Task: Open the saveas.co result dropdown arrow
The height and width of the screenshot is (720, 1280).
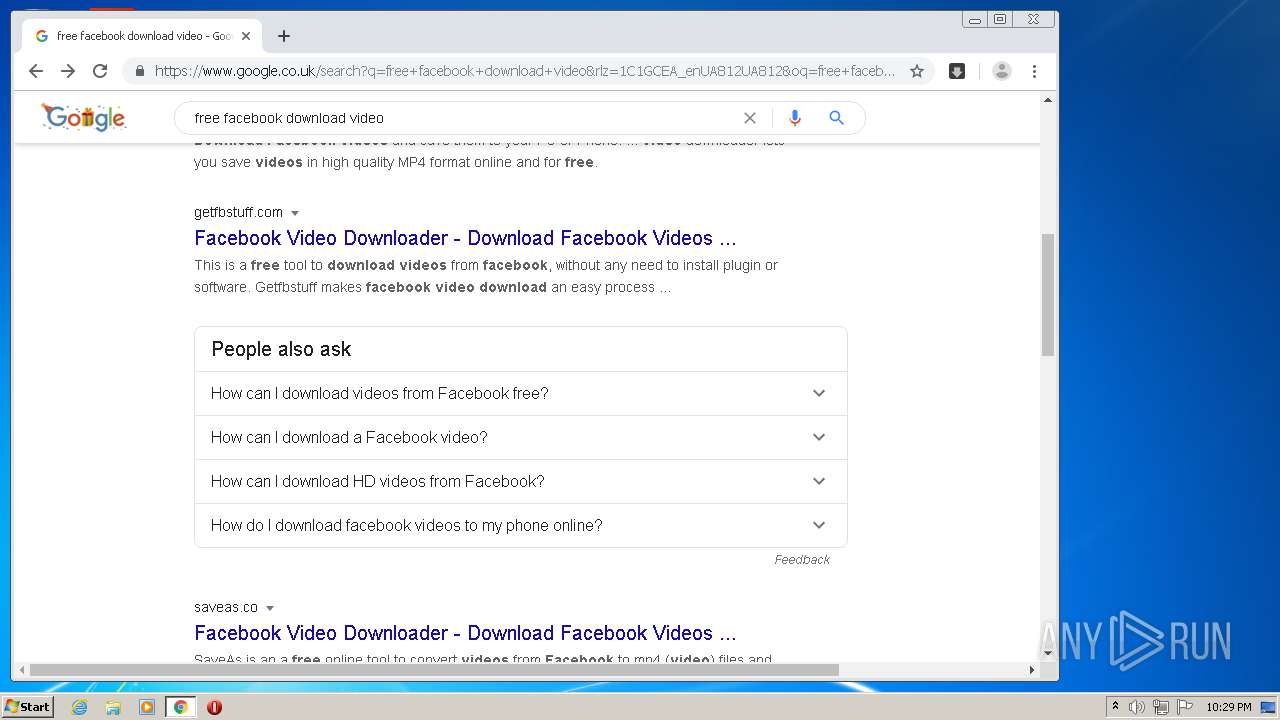Action: 270,608
